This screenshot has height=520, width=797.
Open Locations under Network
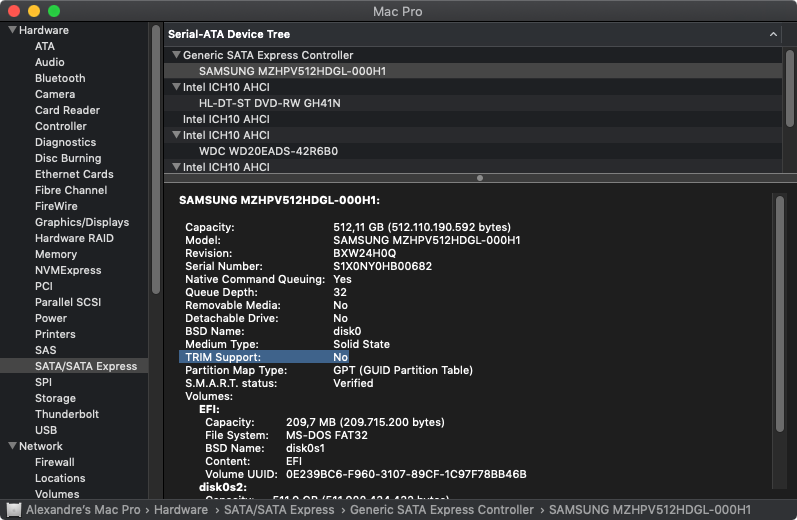[60, 478]
